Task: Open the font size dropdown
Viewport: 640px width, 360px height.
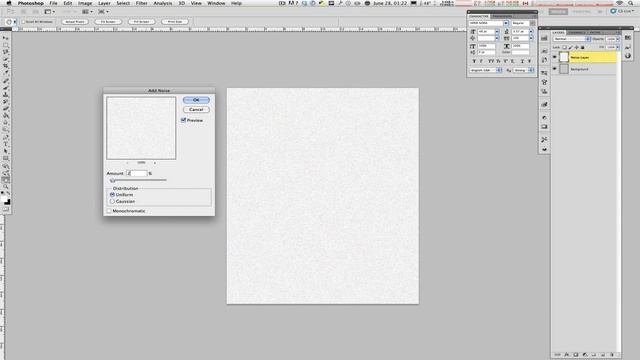Action: click(497, 31)
